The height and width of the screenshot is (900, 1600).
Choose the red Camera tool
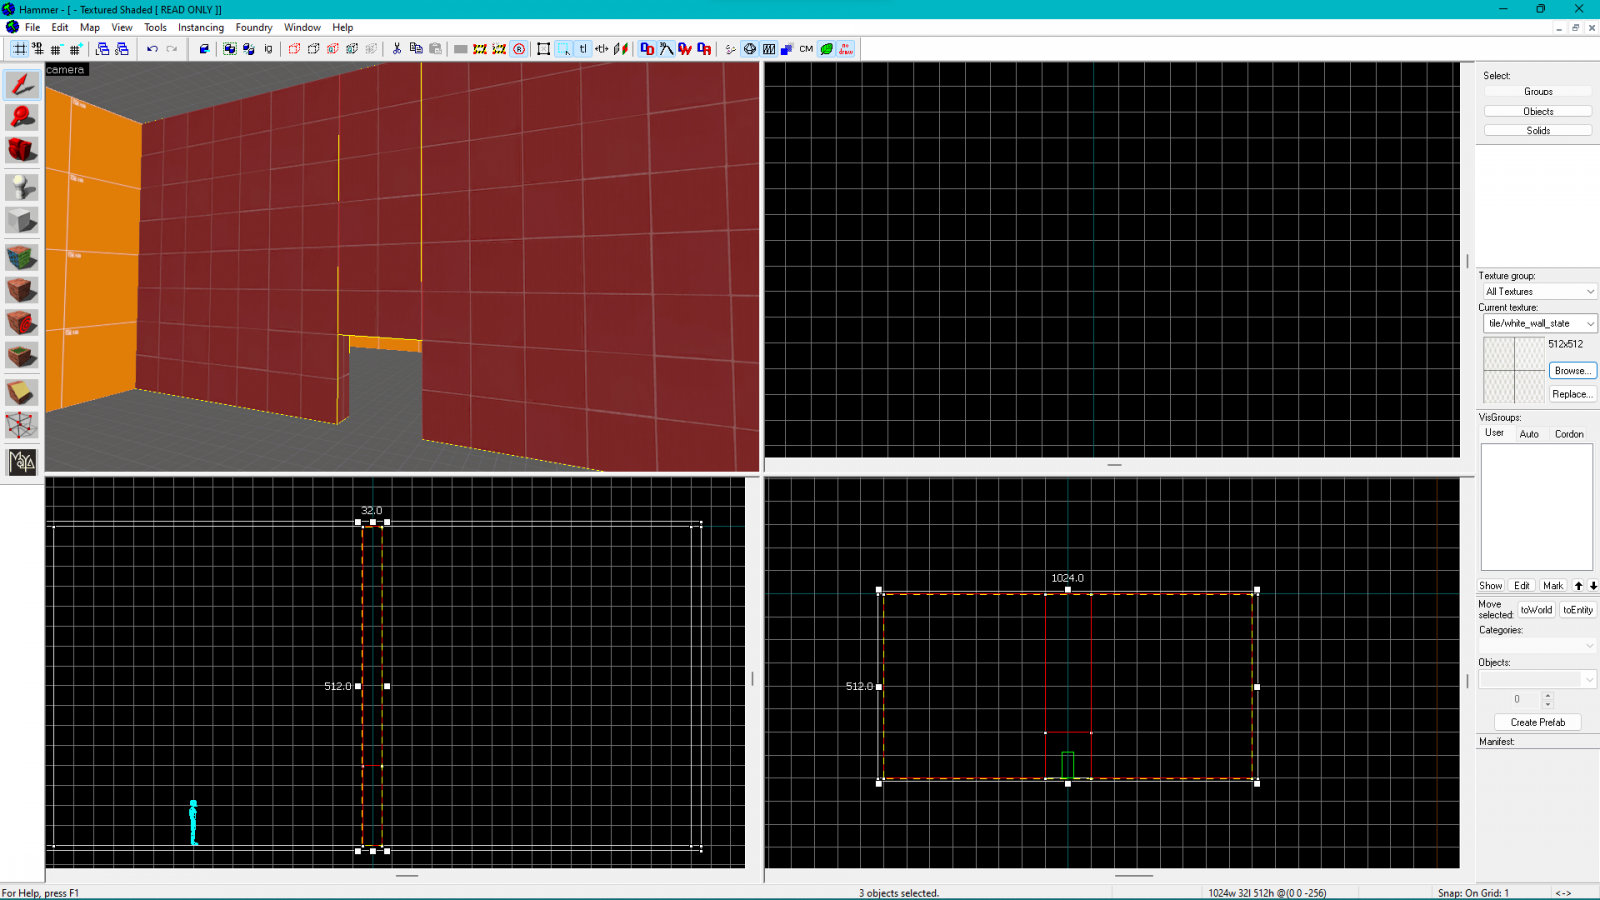[22, 151]
